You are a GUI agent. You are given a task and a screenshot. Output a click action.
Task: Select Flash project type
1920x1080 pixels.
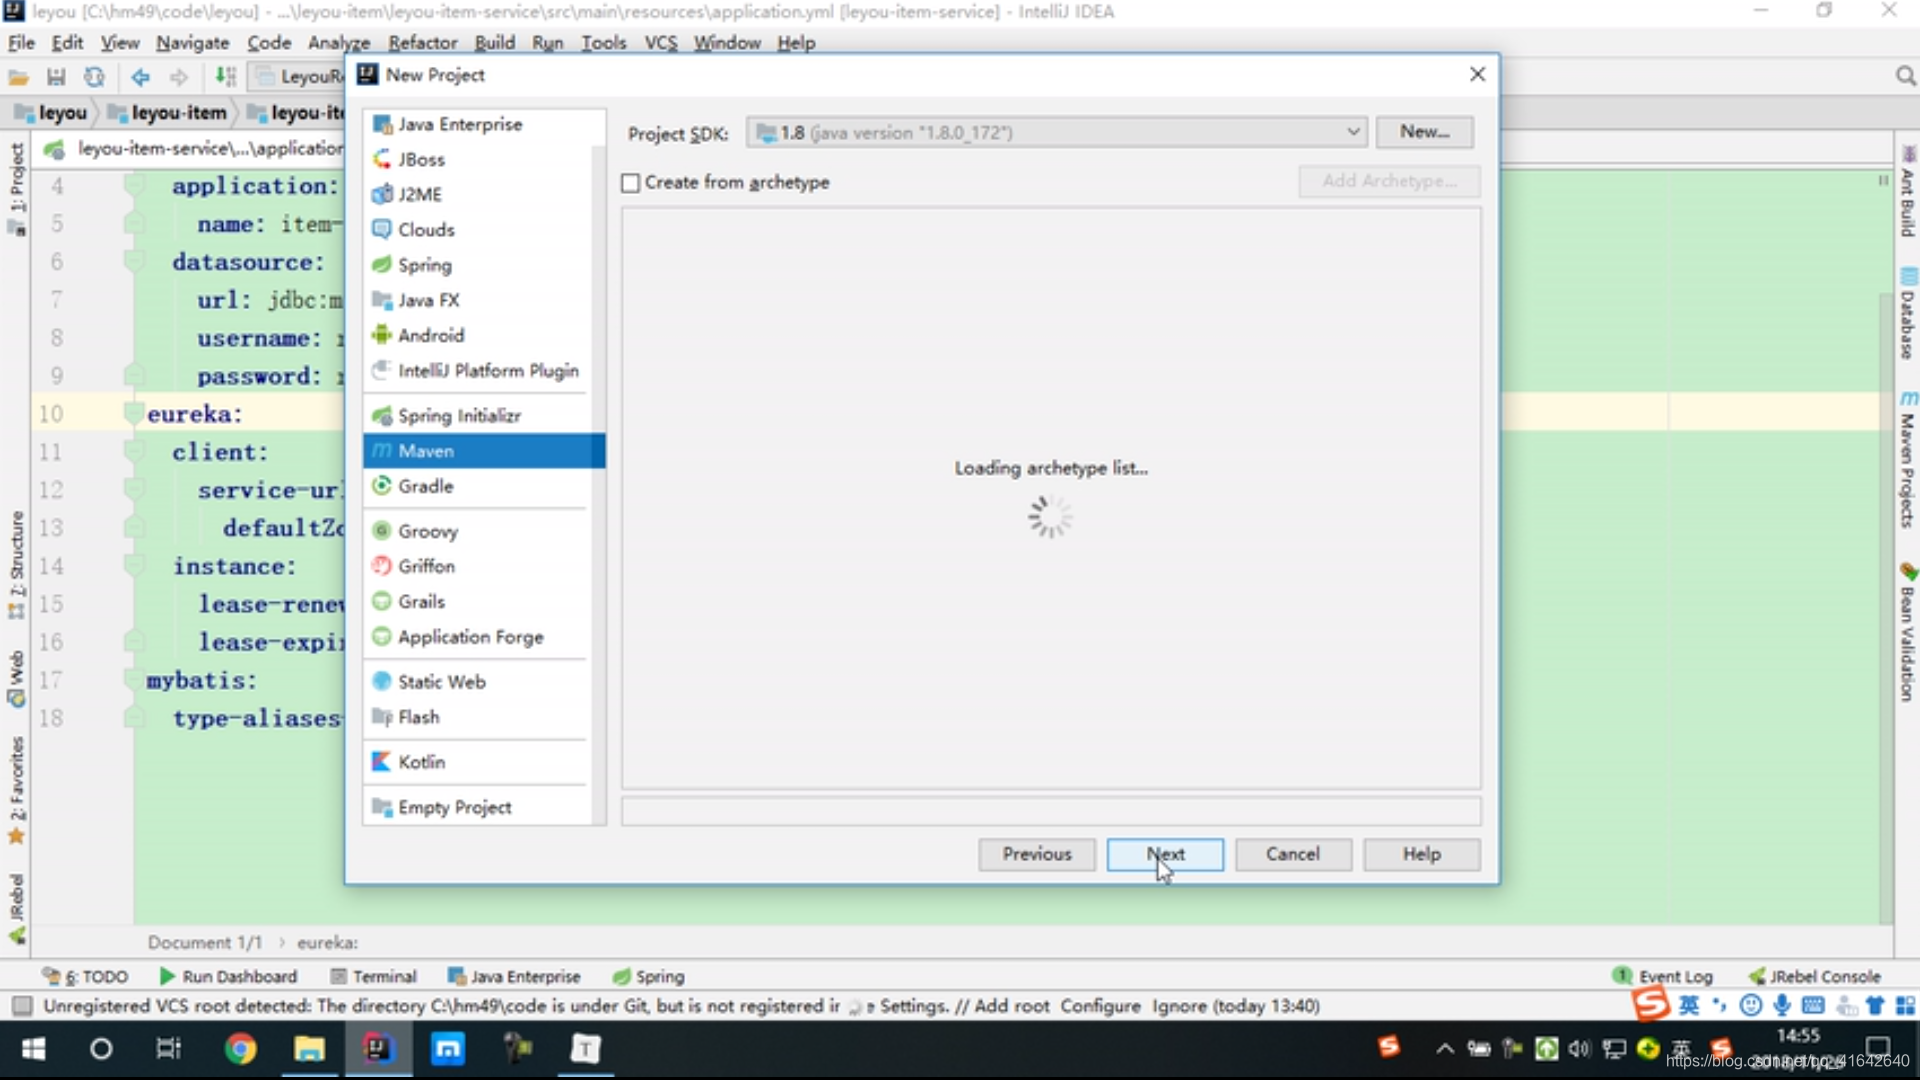point(483,717)
